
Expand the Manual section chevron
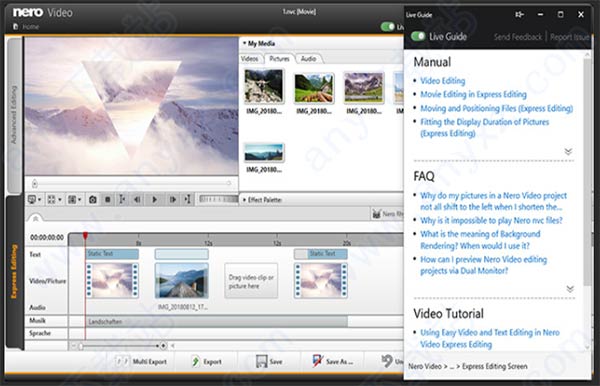[568, 151]
